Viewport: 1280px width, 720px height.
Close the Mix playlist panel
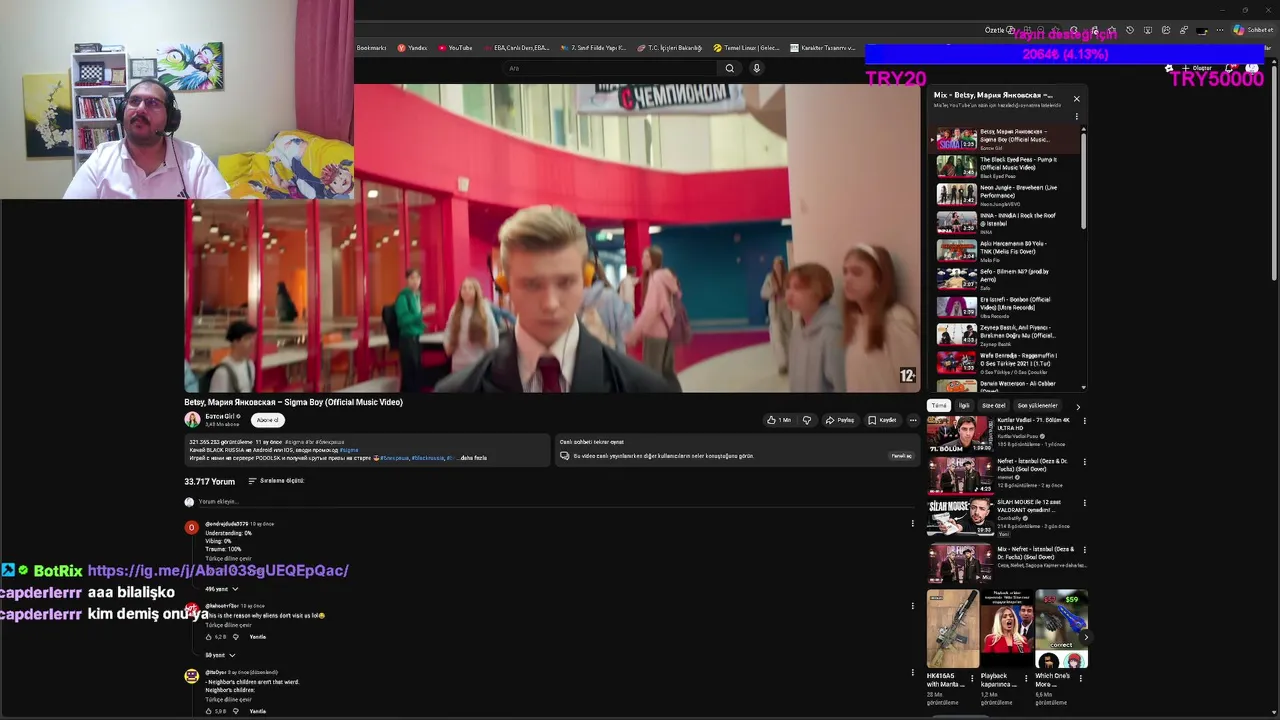[1077, 99]
